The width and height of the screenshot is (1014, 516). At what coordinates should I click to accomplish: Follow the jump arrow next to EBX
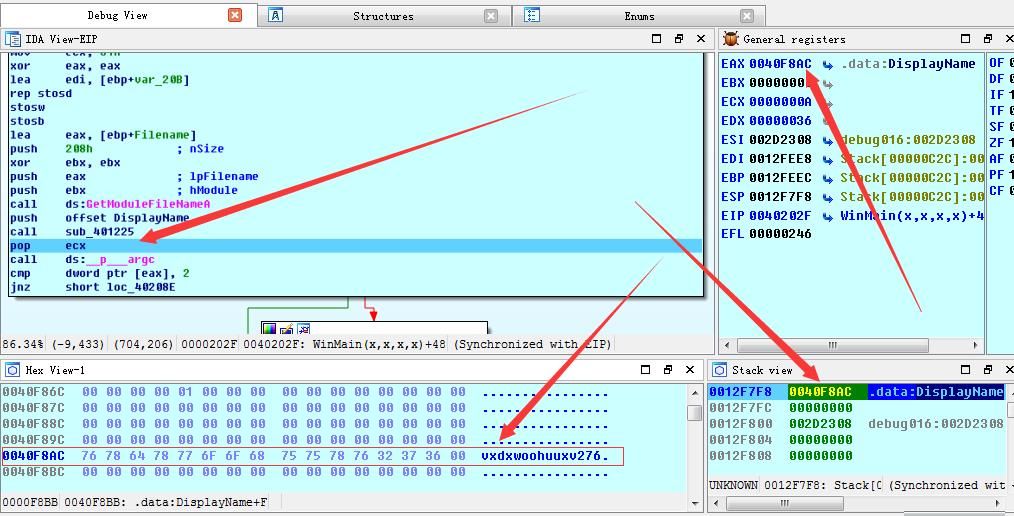[x=828, y=83]
